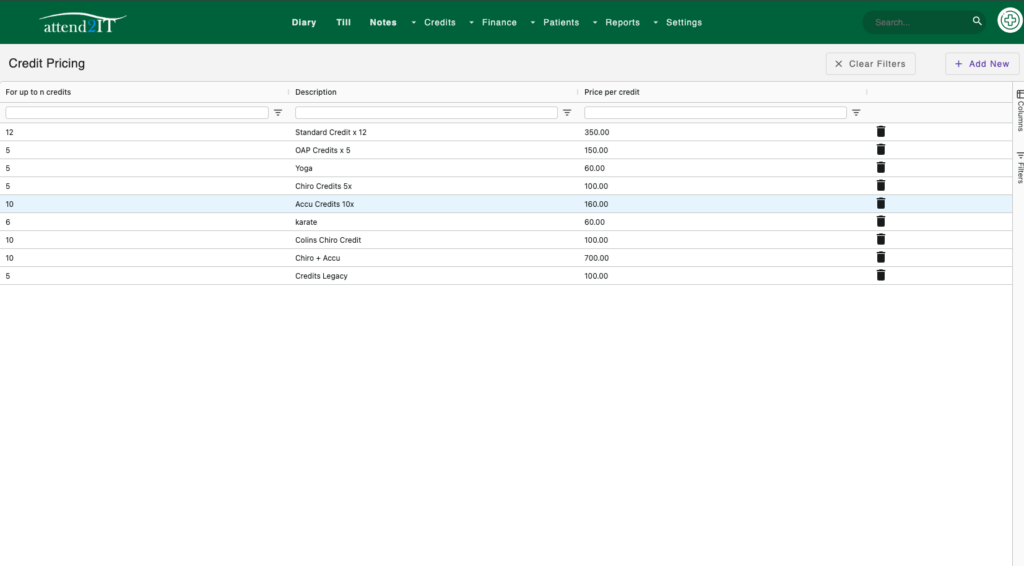Screen dimensions: 1024x566
Task: Focus the Description filter input
Action: click(x=426, y=113)
